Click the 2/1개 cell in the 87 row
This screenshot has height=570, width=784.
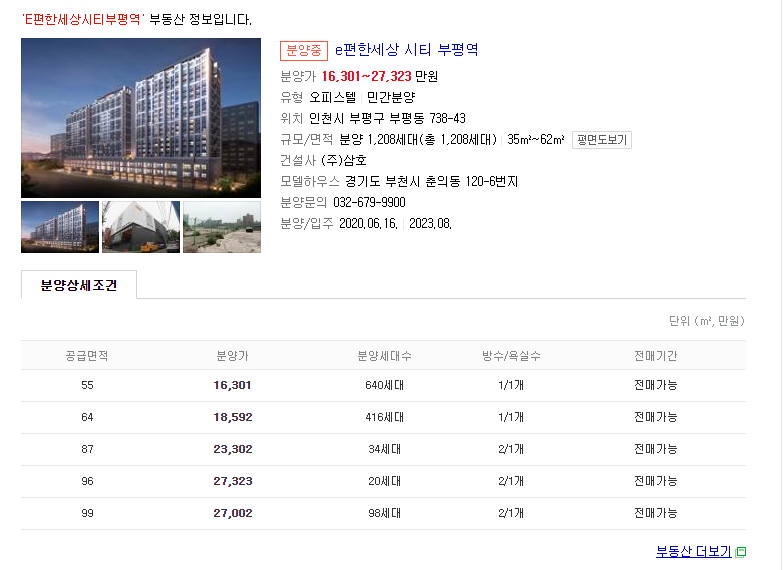click(x=511, y=449)
